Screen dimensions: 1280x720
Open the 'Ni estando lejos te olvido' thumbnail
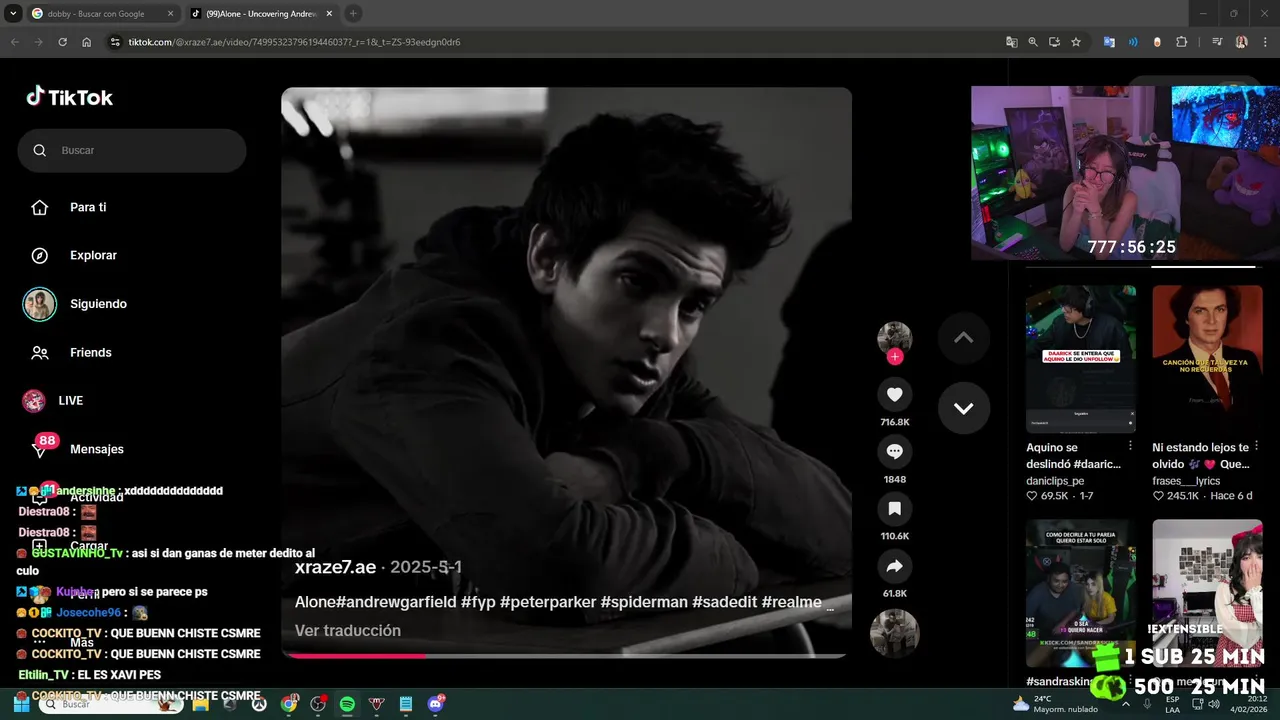[1207, 359]
